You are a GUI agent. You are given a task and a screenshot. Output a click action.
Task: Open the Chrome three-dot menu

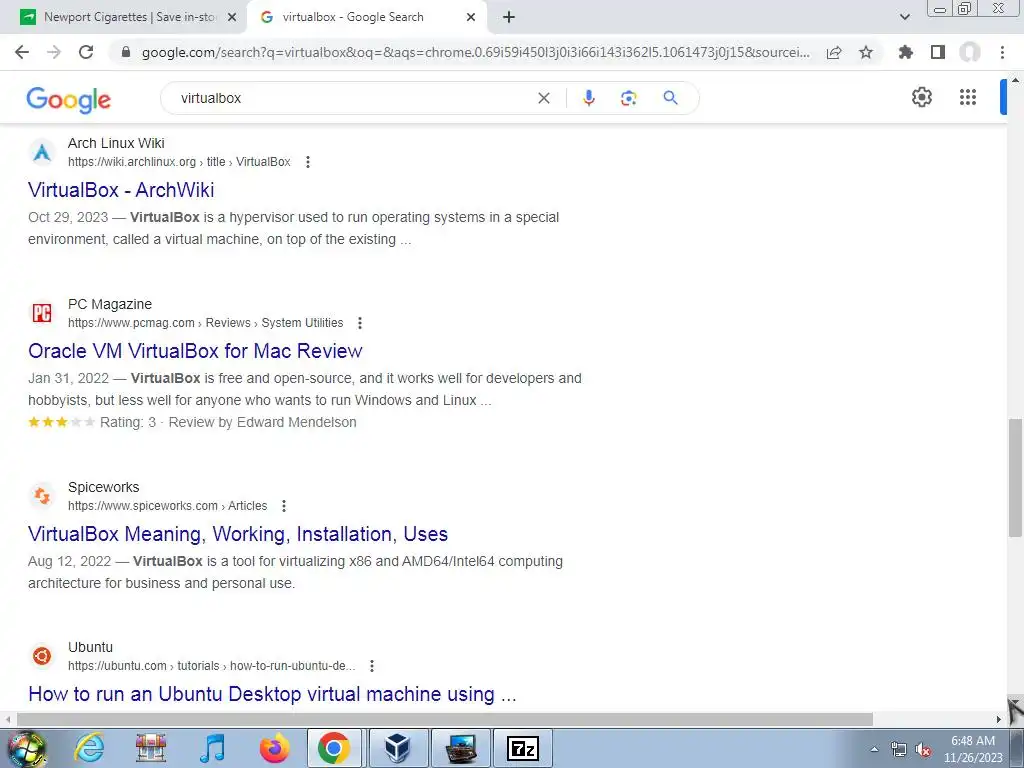[x=1002, y=52]
